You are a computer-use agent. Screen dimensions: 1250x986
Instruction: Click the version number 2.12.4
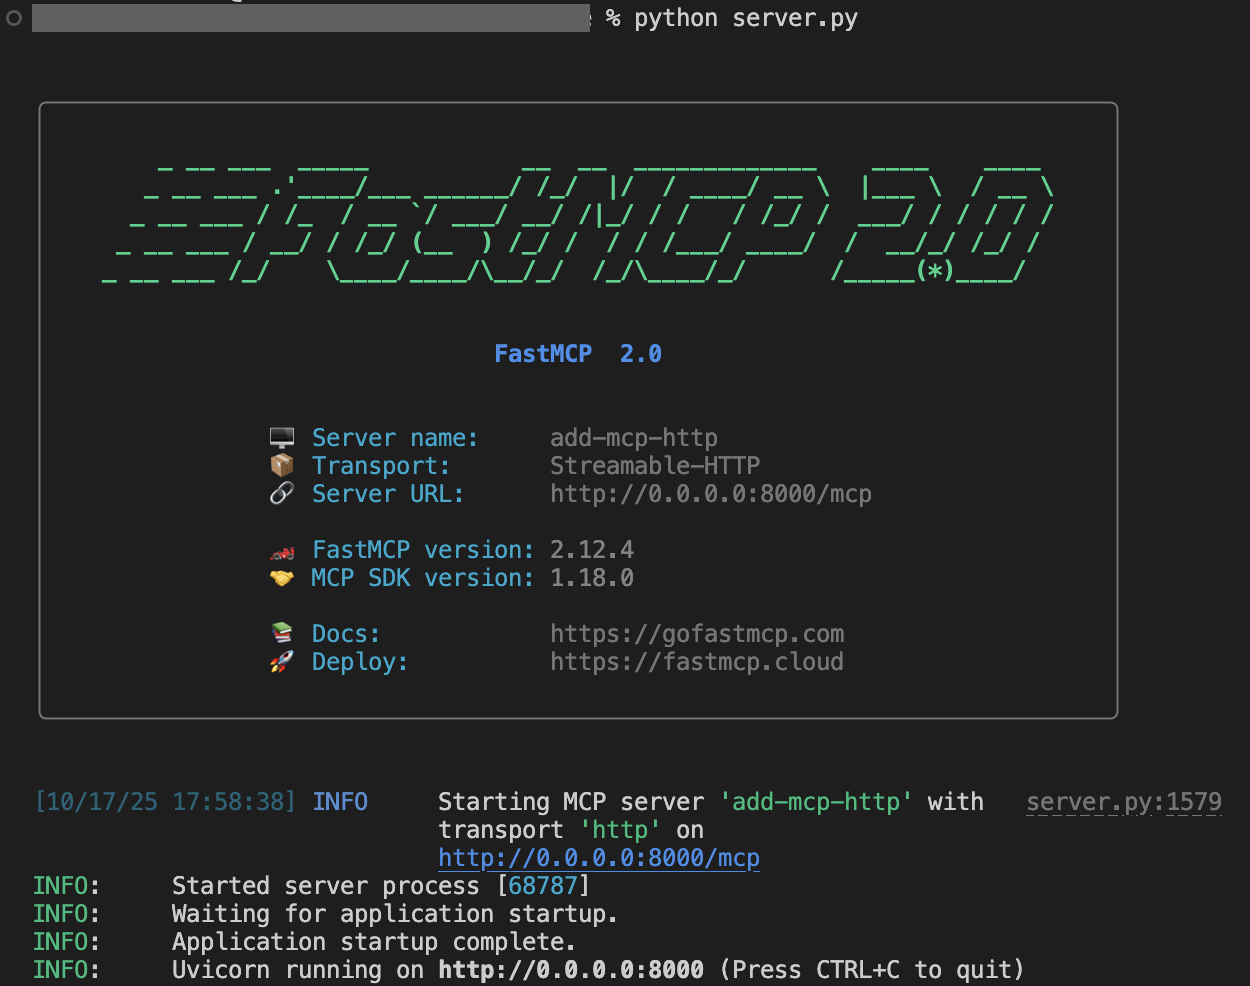point(592,550)
